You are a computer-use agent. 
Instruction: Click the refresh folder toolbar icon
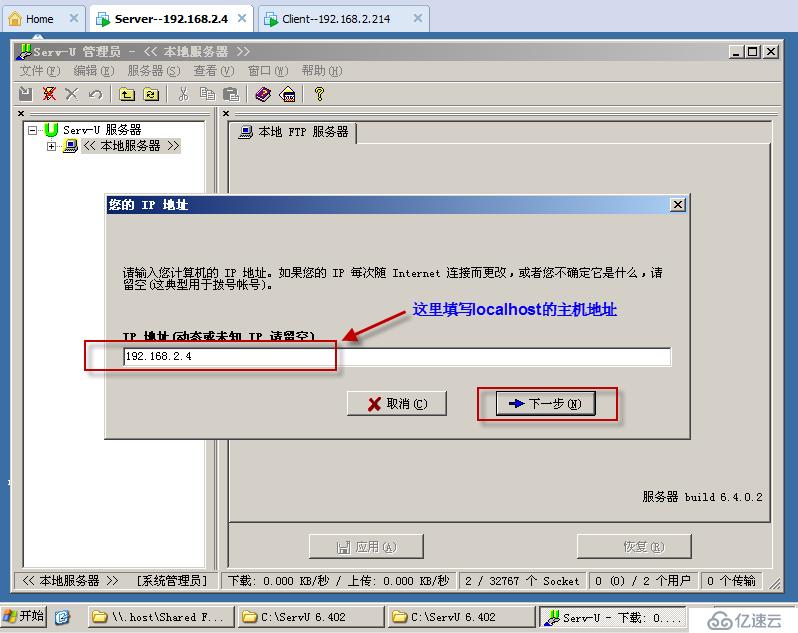pyautogui.click(x=151, y=94)
